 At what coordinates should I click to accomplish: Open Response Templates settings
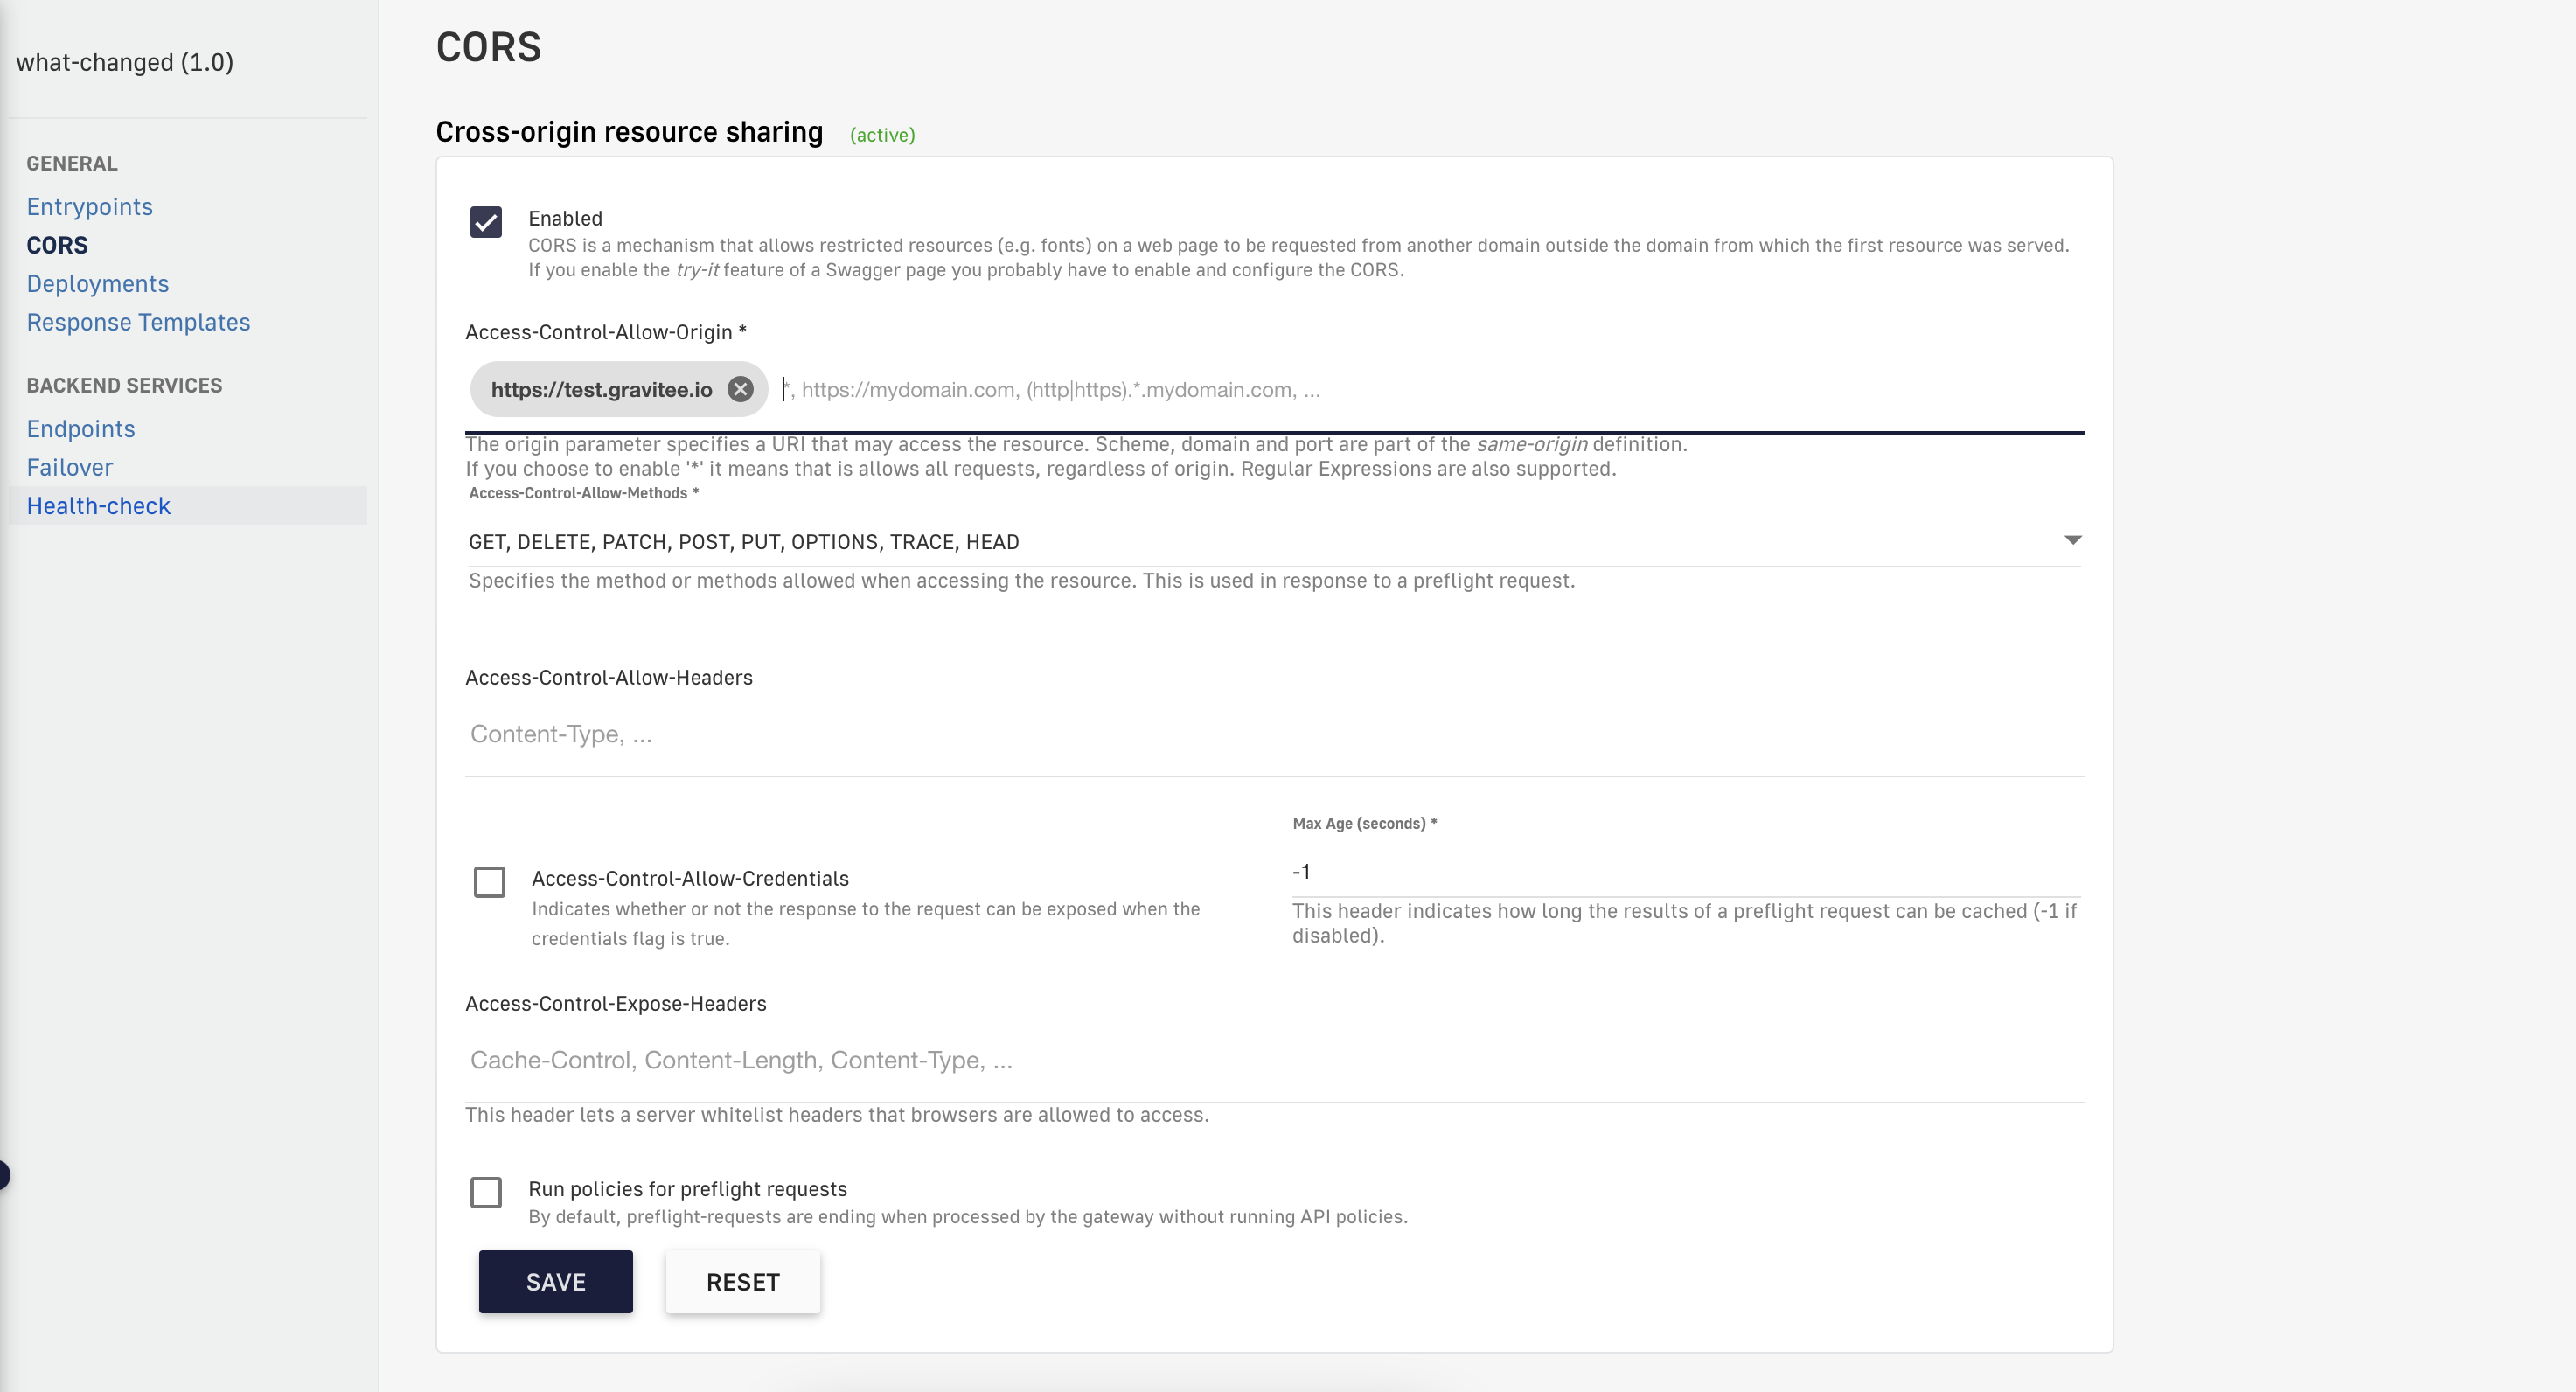pyautogui.click(x=138, y=322)
